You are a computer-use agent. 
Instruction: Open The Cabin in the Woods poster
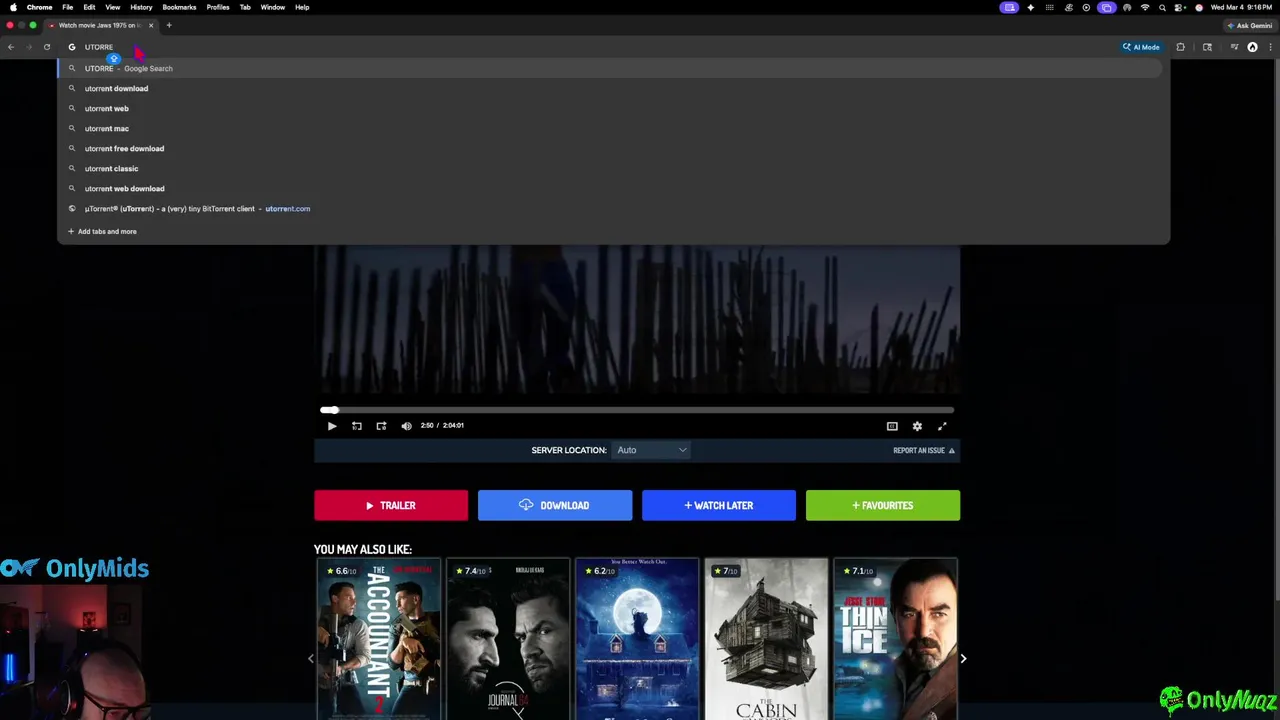point(766,639)
